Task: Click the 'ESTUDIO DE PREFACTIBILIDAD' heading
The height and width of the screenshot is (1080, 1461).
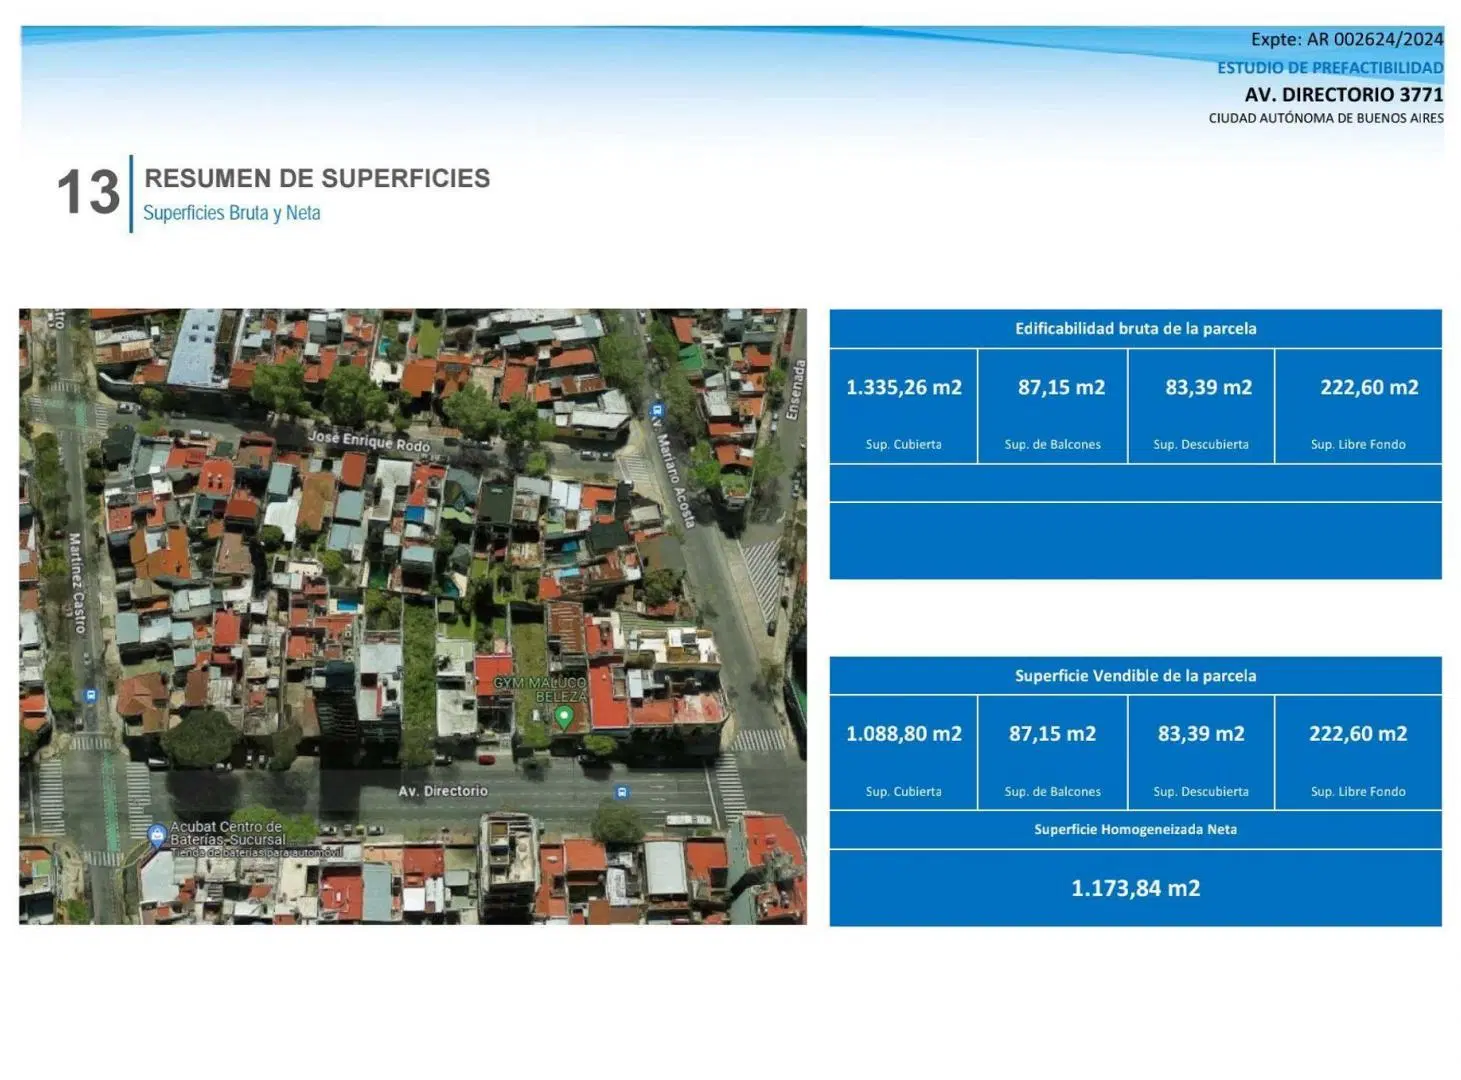Action: 1330,68
